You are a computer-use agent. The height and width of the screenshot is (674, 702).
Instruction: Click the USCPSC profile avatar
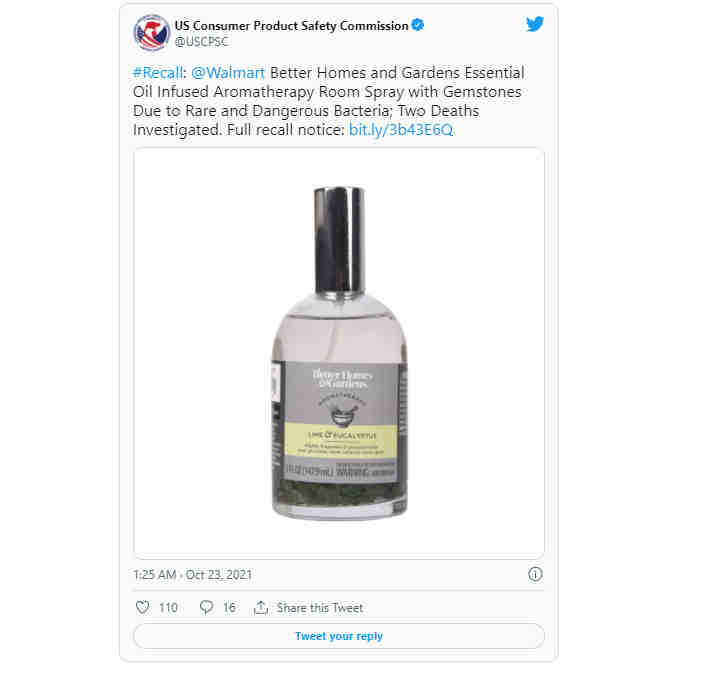coord(152,33)
